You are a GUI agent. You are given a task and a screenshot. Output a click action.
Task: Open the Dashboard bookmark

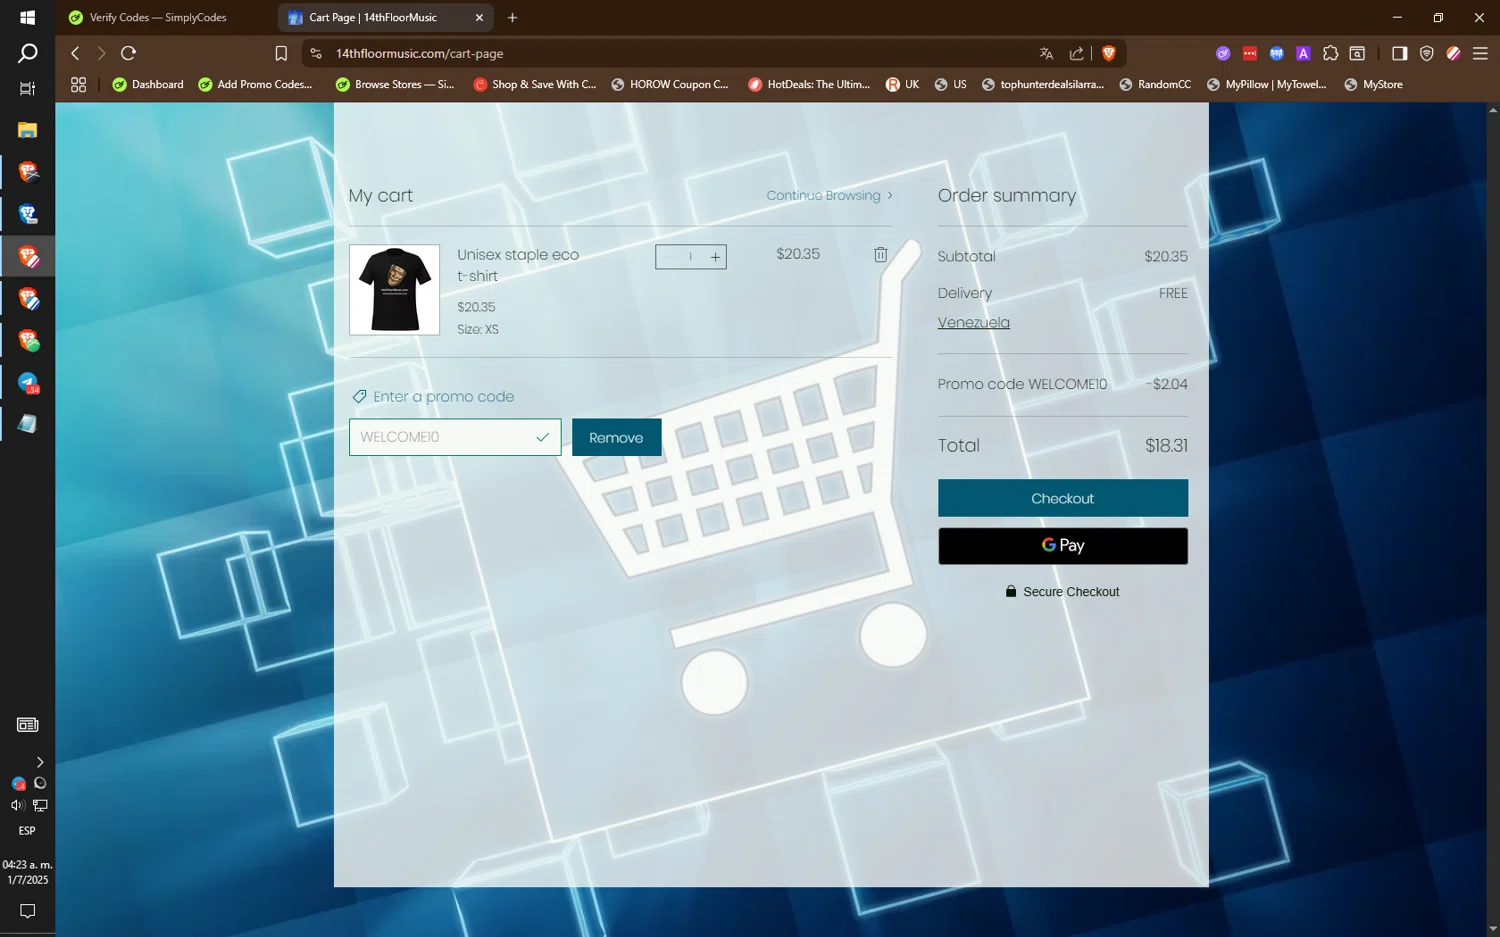pyautogui.click(x=148, y=85)
